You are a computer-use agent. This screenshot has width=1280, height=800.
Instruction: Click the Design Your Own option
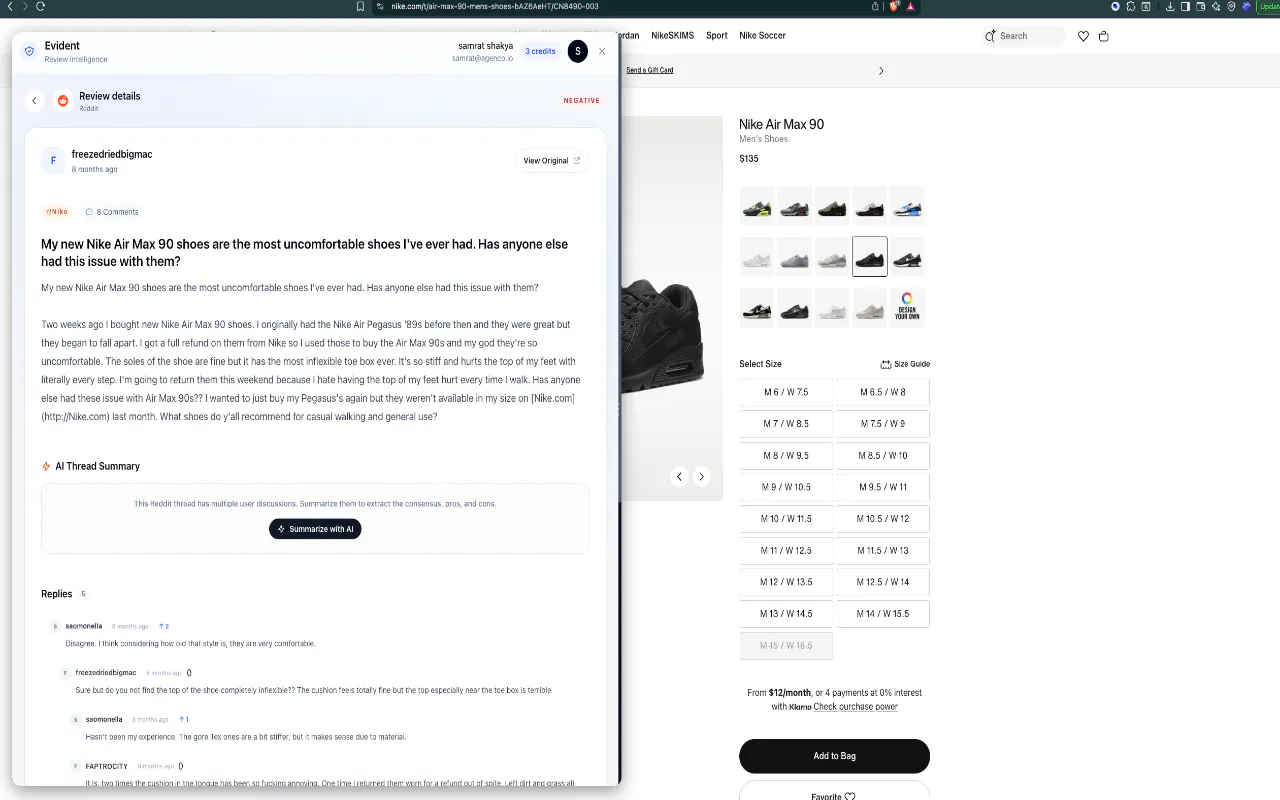click(x=907, y=306)
